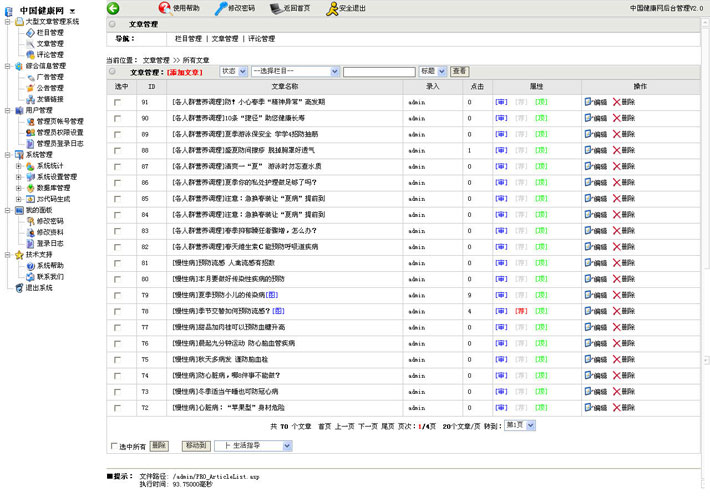Image resolution: width=710 pixels, height=497 pixels.
Task: Open the 转到 page number dropdown
Action: tap(521, 425)
